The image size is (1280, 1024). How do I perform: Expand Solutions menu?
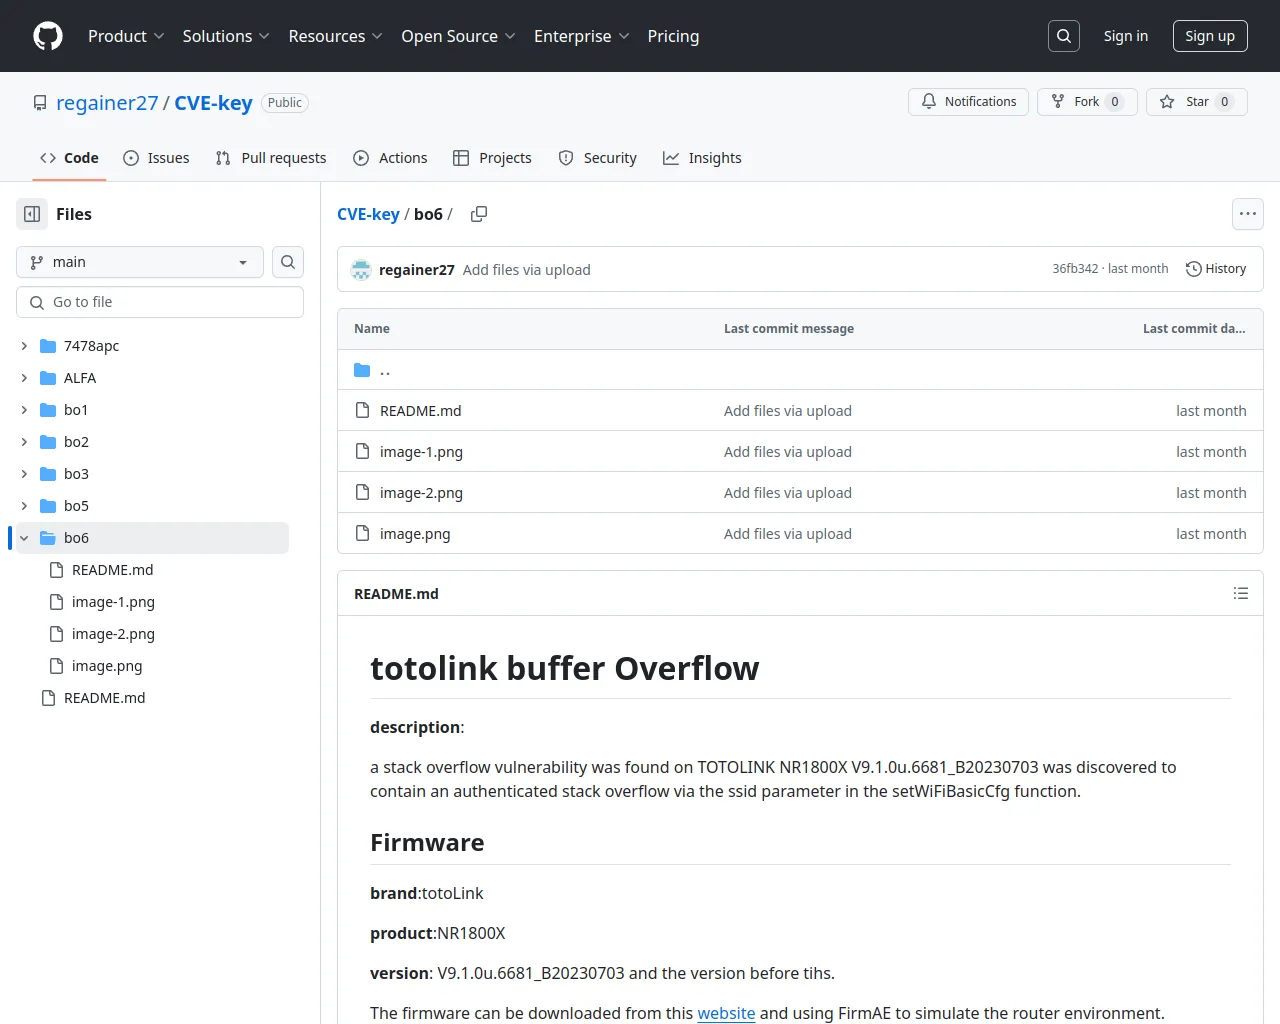226,36
